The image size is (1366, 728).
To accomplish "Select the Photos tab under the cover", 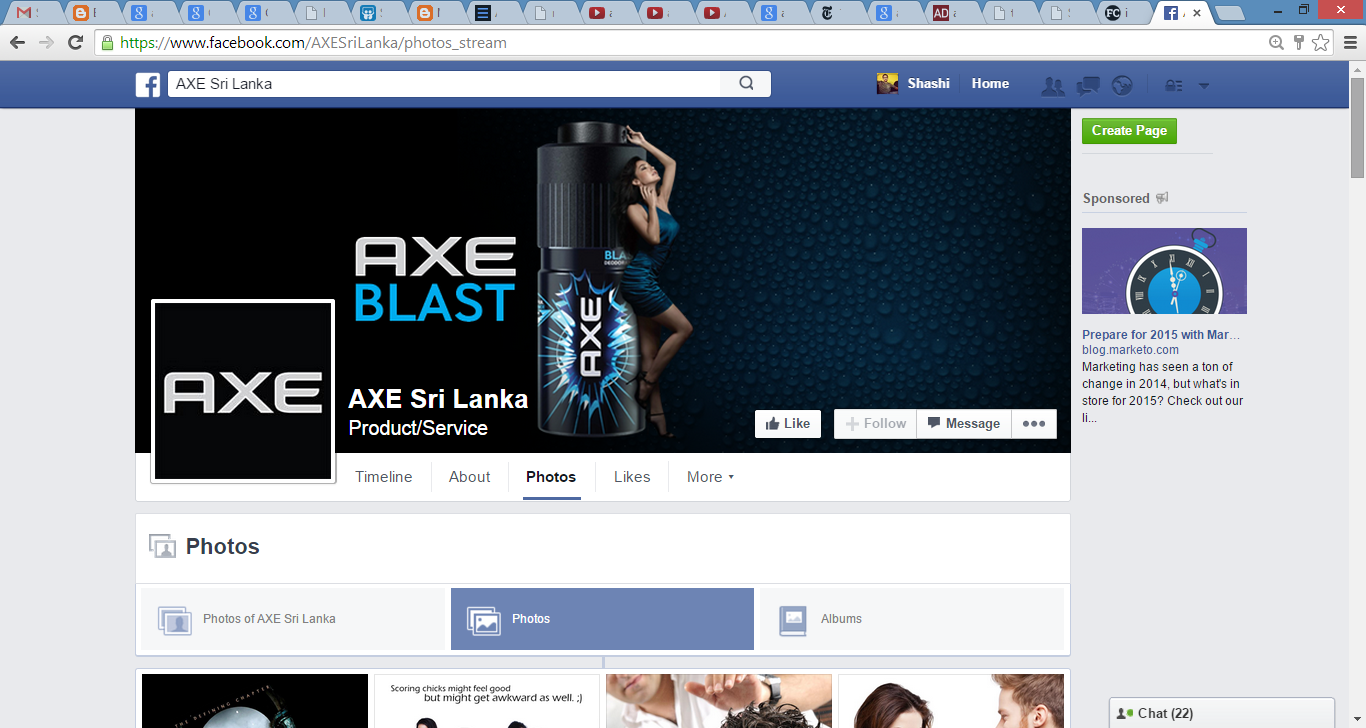I will (x=551, y=477).
